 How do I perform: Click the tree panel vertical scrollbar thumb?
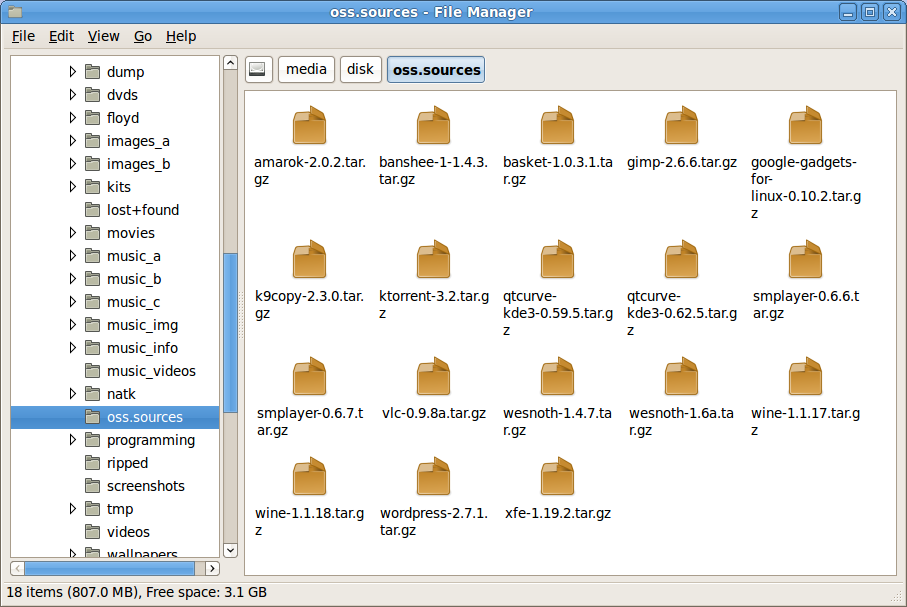coord(230,333)
